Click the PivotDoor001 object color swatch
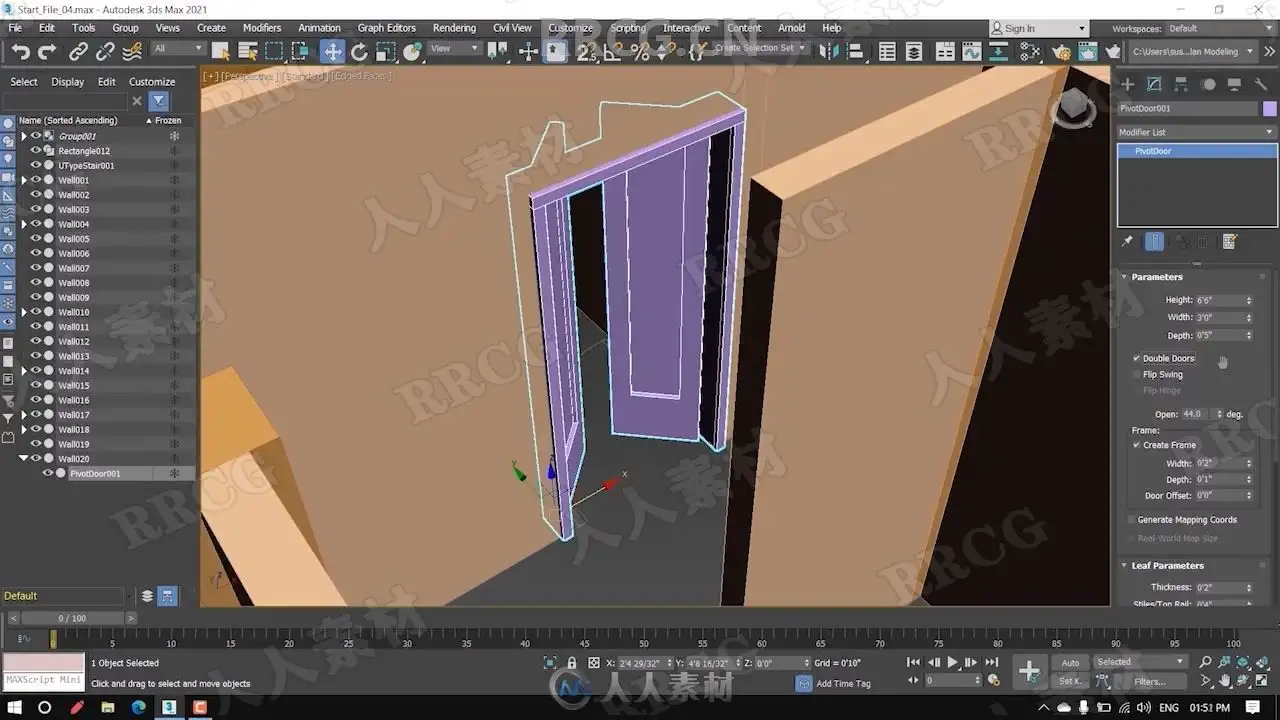1280x720 pixels. point(1270,108)
